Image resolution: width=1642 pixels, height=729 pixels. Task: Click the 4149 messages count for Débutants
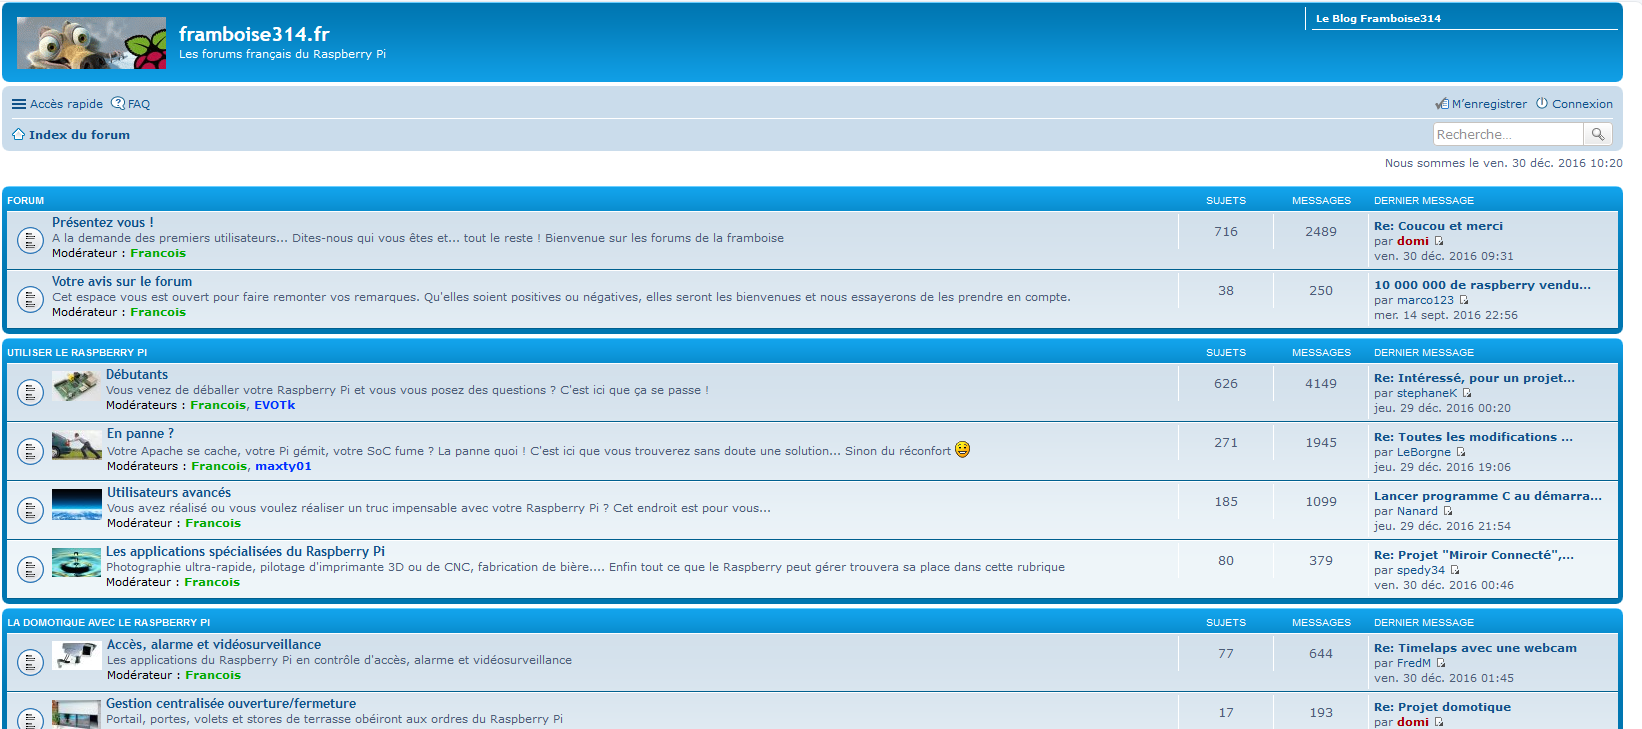(1321, 383)
